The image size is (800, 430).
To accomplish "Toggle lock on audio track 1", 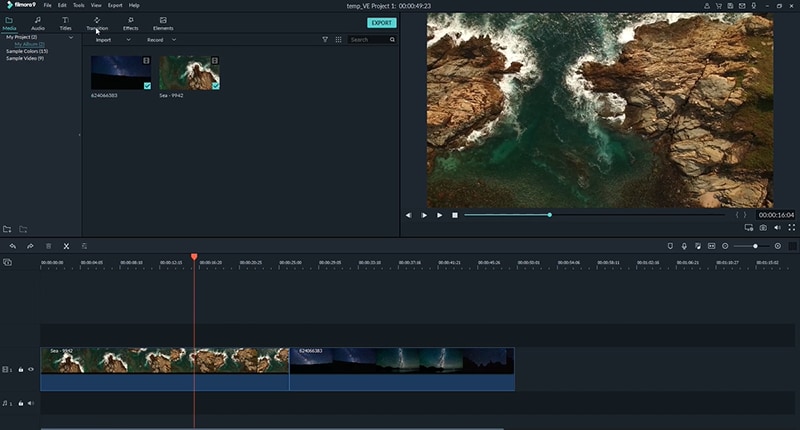I will [21, 403].
